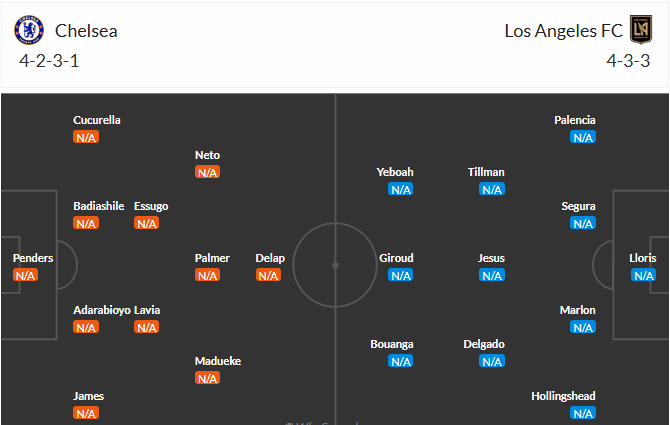670x425 pixels.
Task: Click the Los Angeles FC crest icon
Action: click(641, 29)
